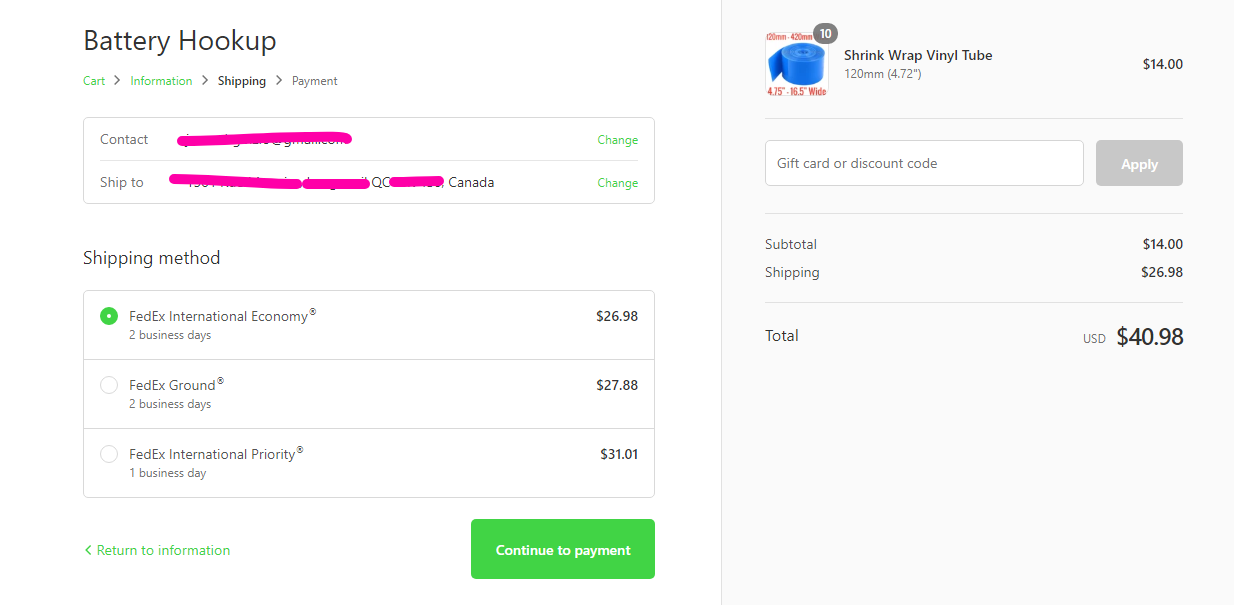Open the Payment breadcrumb step

tap(315, 81)
